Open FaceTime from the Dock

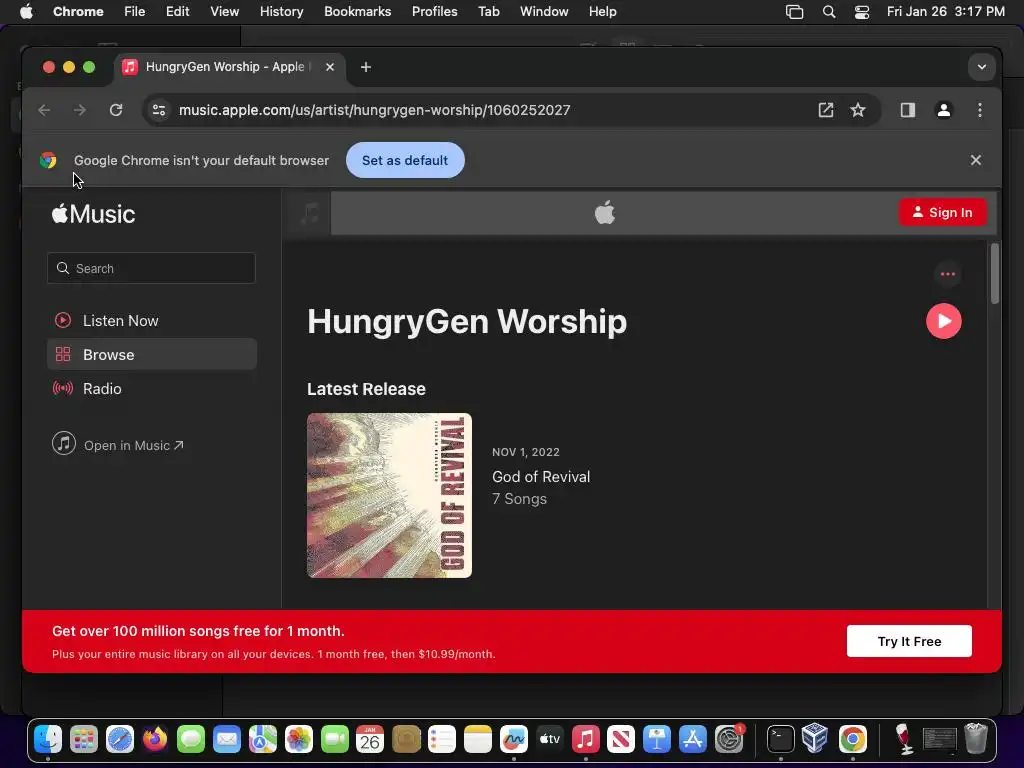pos(334,739)
